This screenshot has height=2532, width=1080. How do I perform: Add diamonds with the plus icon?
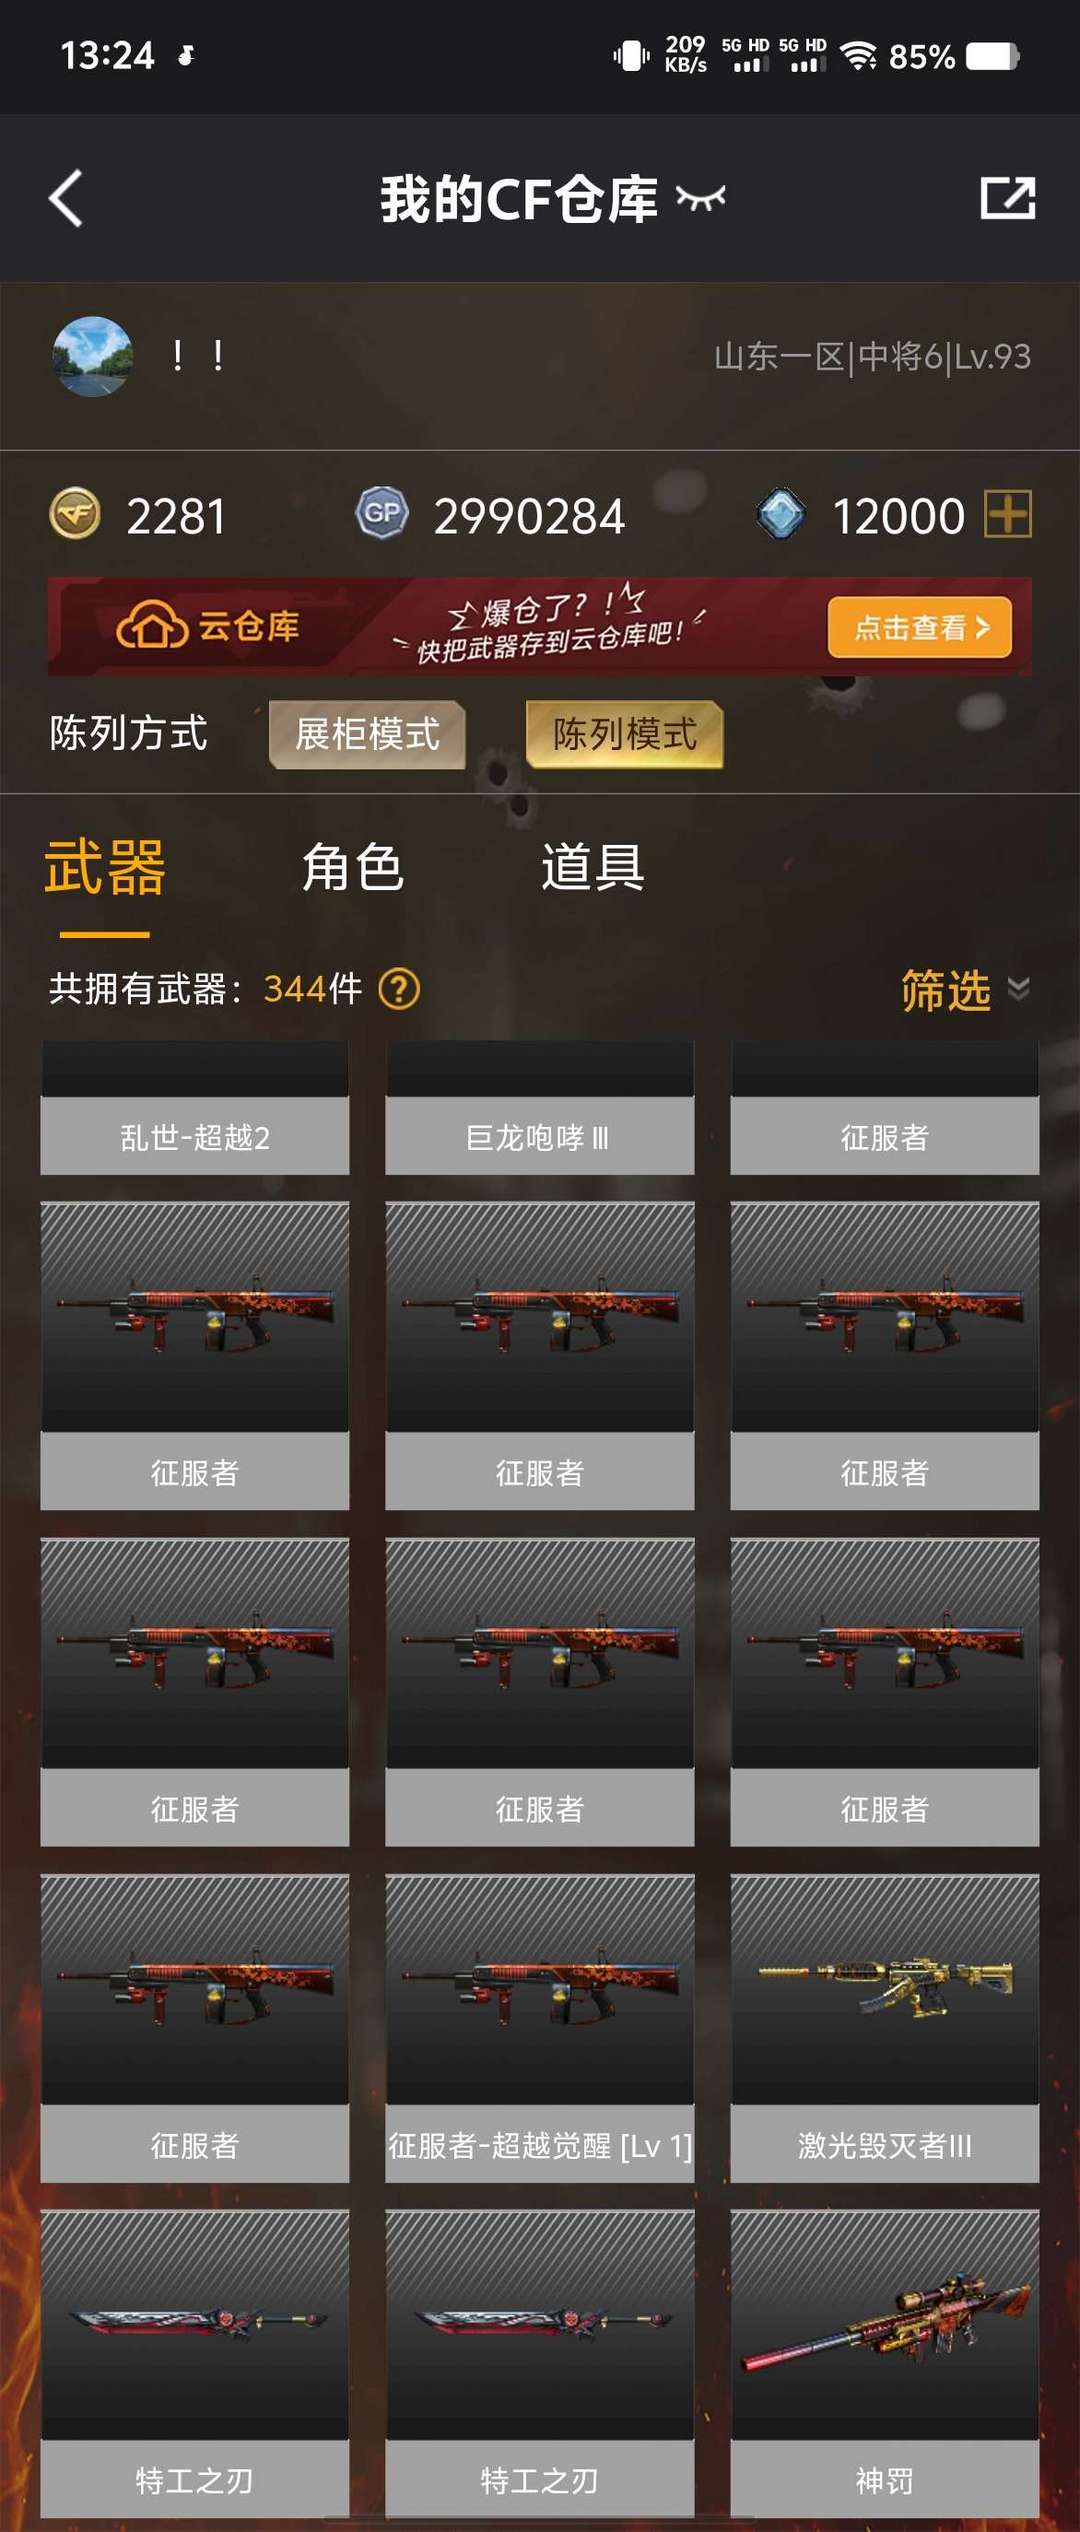1008,514
